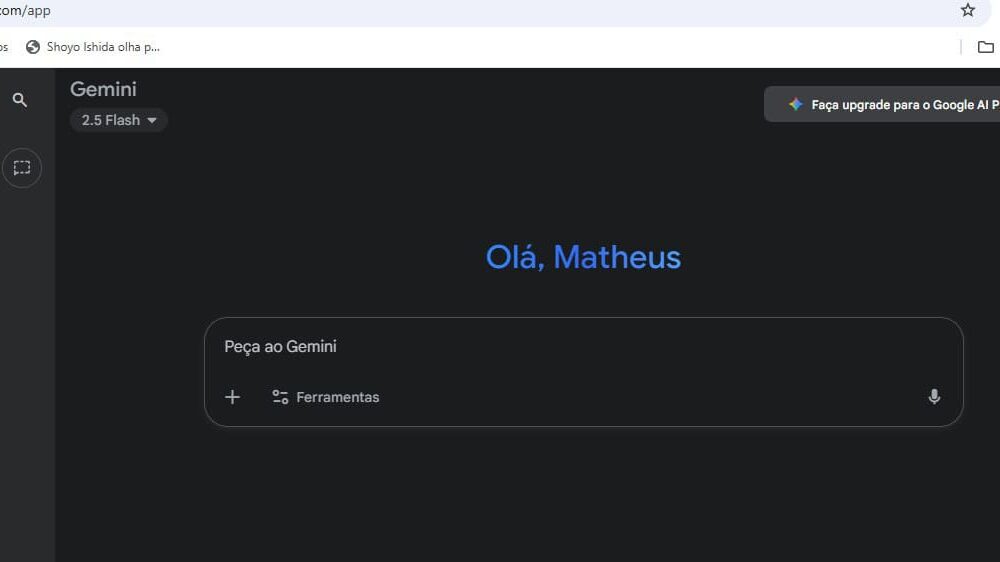Screen dimensions: 1000x562
Task: Open the "Shoyo Ishida olha p..." bookmark
Action: (x=102, y=47)
